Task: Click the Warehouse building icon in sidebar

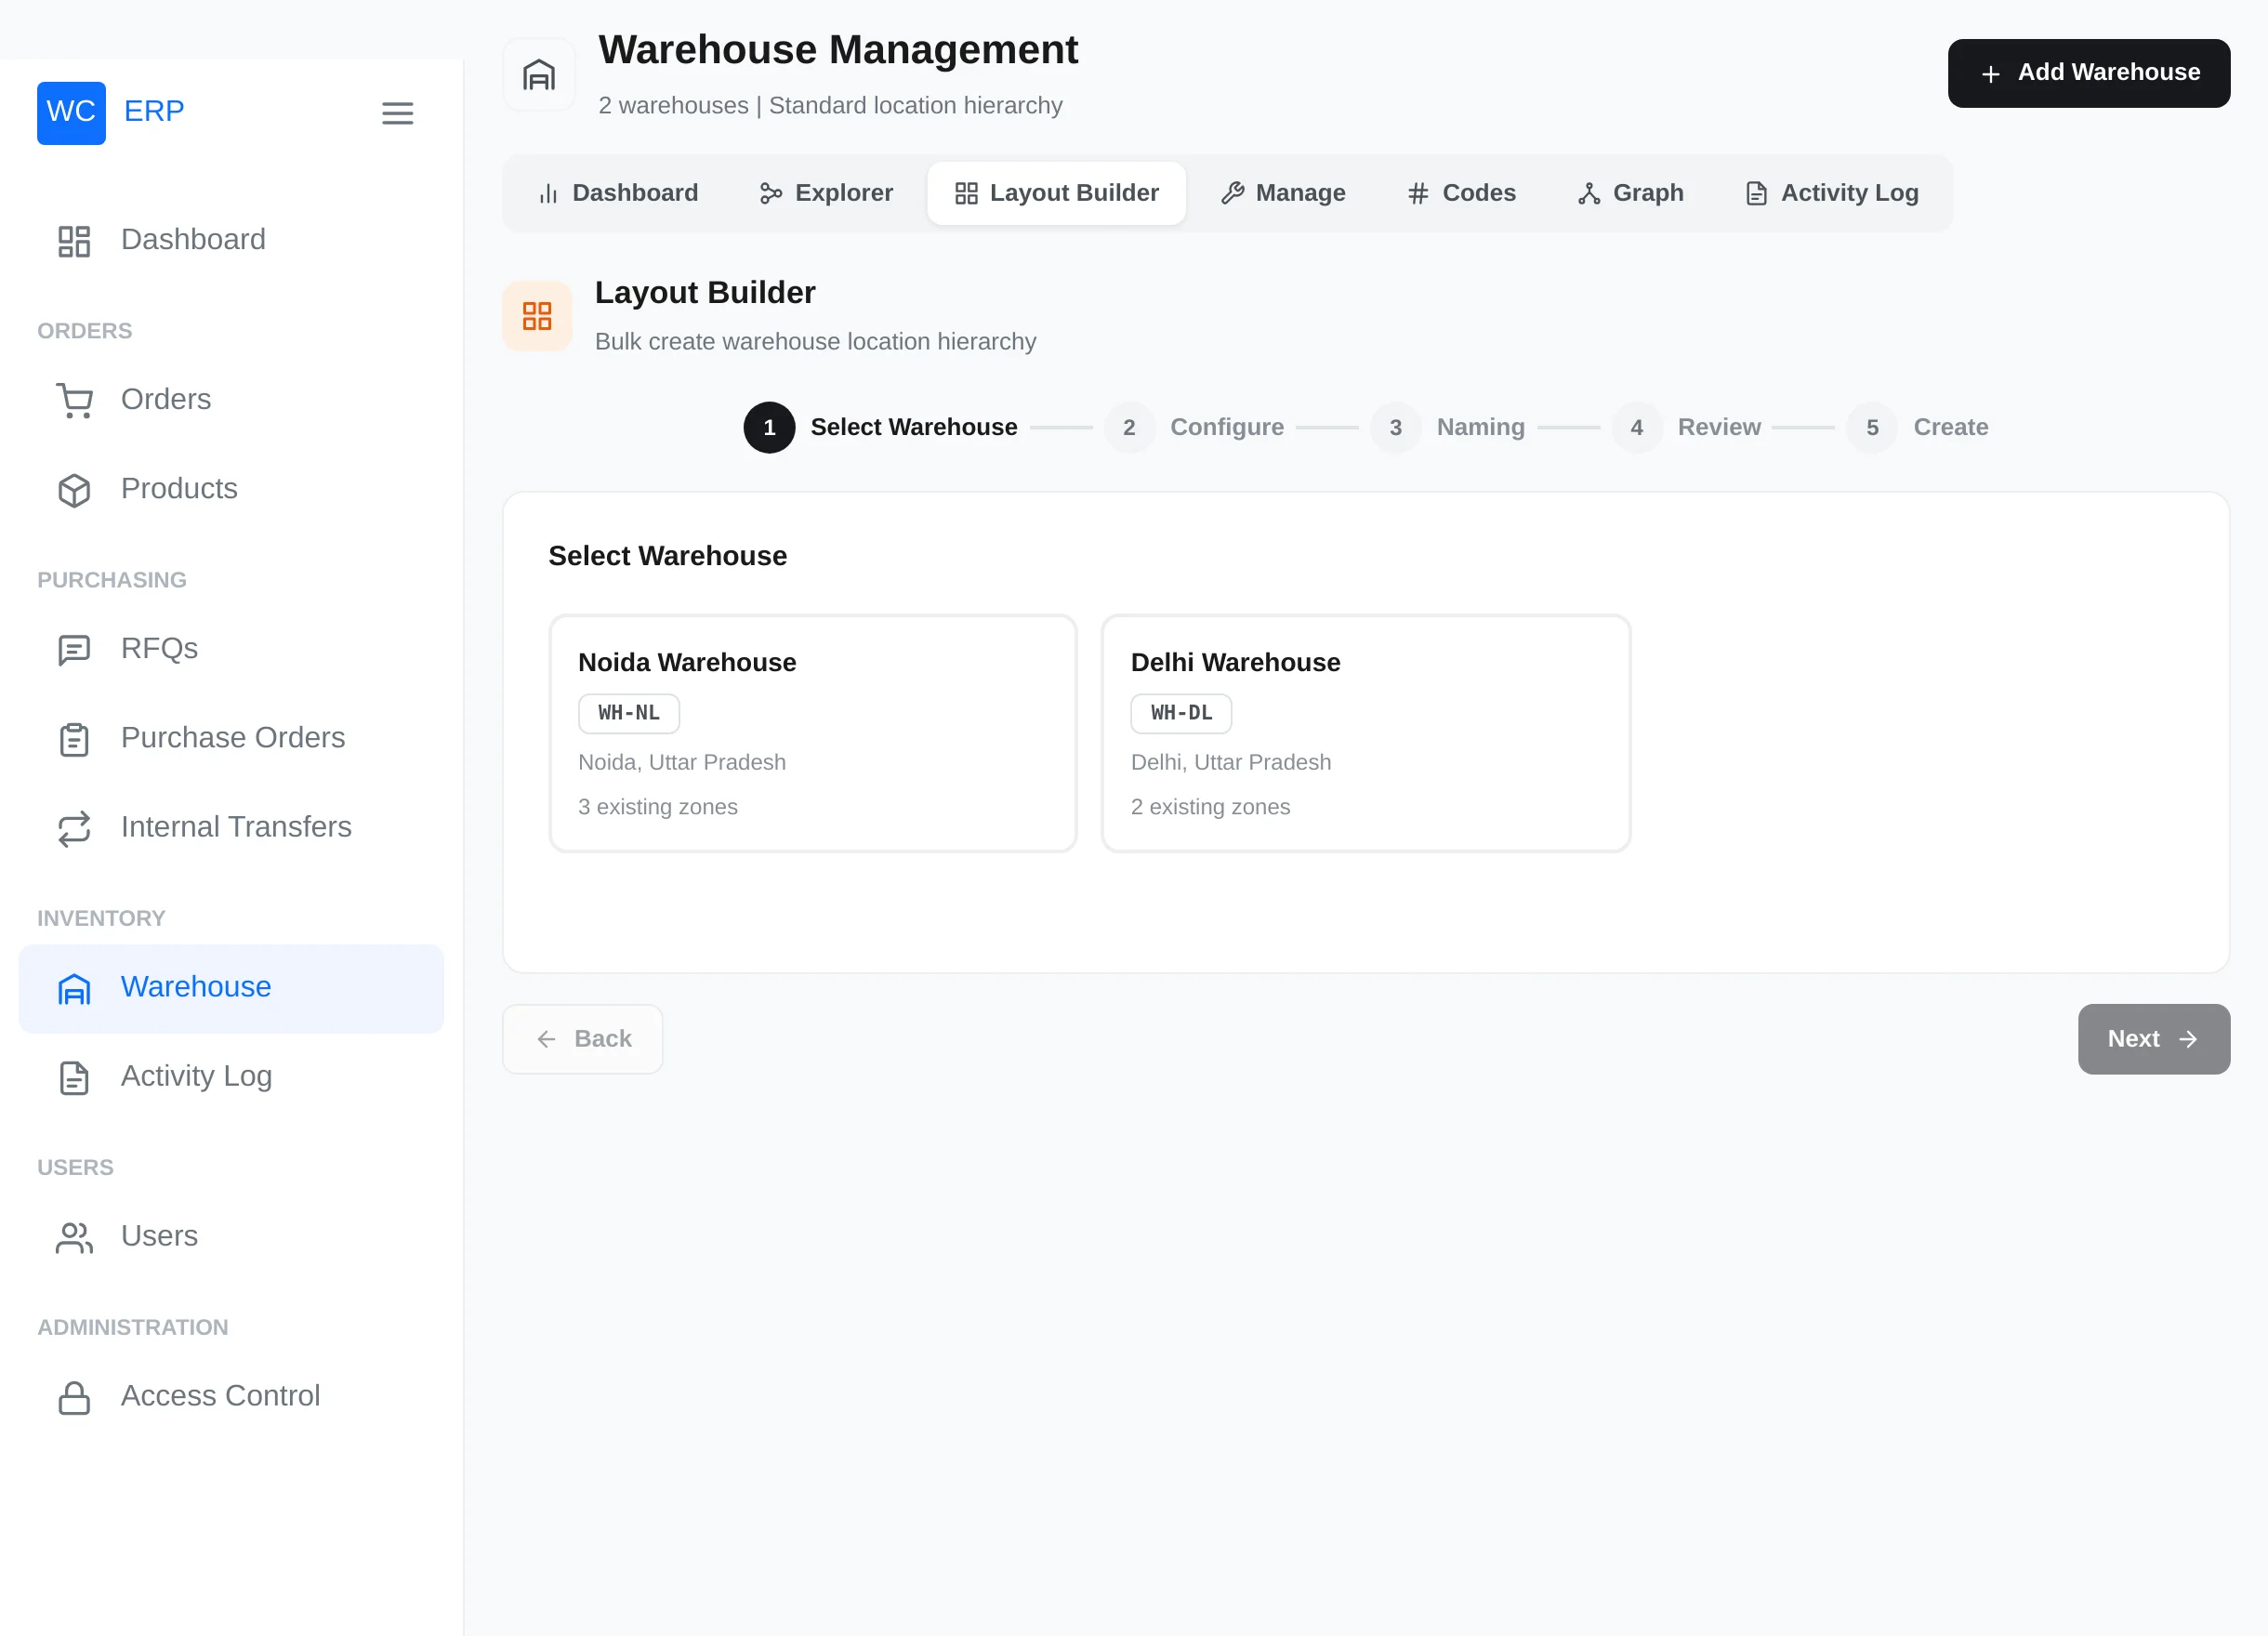Action: (74, 988)
